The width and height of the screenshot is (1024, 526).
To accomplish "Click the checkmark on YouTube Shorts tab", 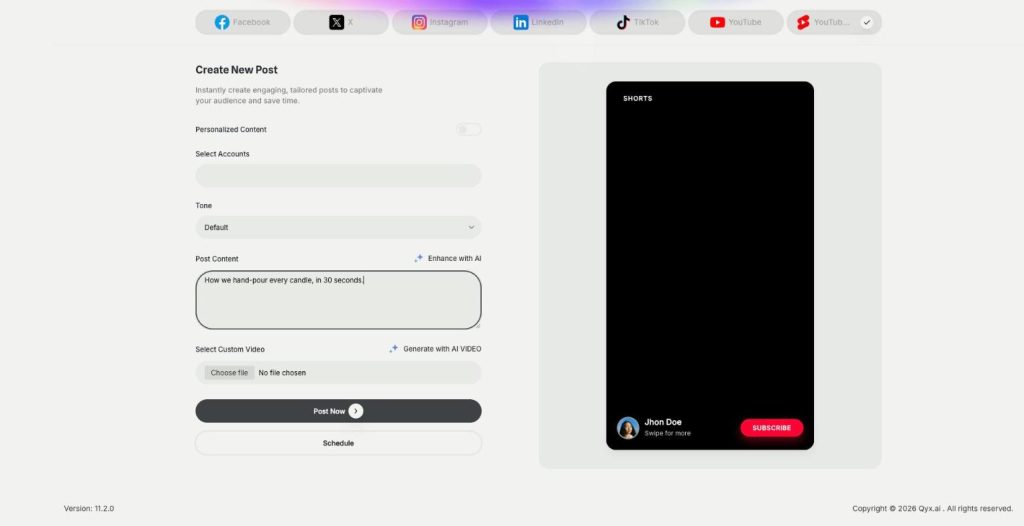I will point(867,22).
